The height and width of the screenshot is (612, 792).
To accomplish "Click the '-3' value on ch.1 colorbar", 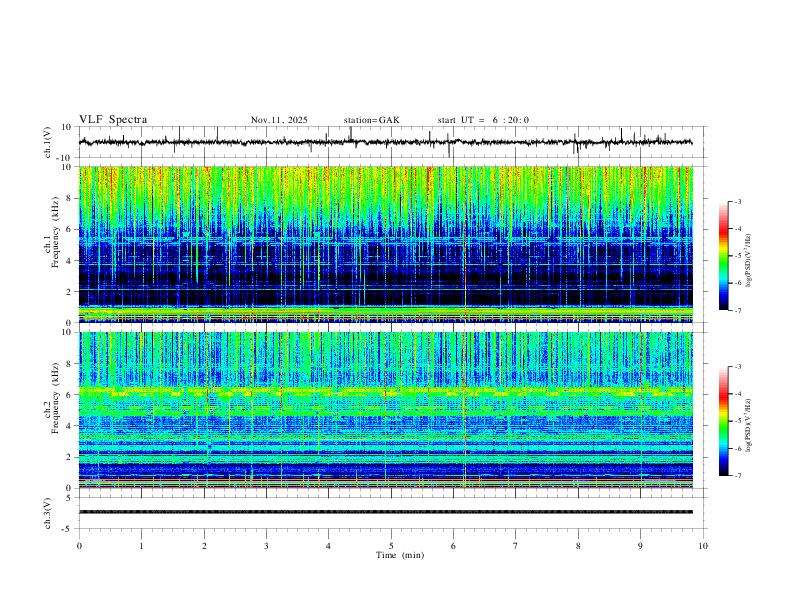I will (738, 201).
